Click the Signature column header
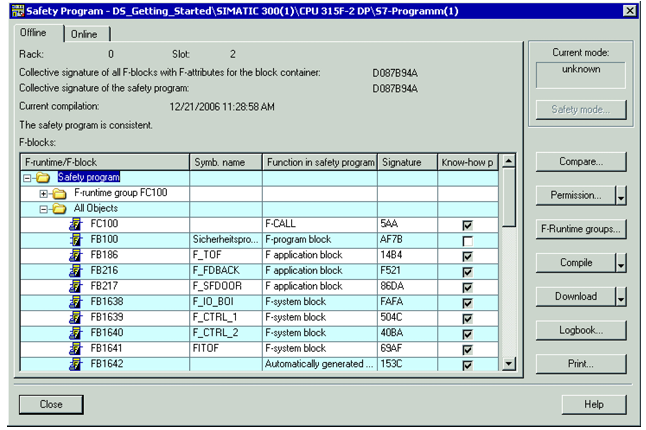646x430 pixels. pos(407,162)
